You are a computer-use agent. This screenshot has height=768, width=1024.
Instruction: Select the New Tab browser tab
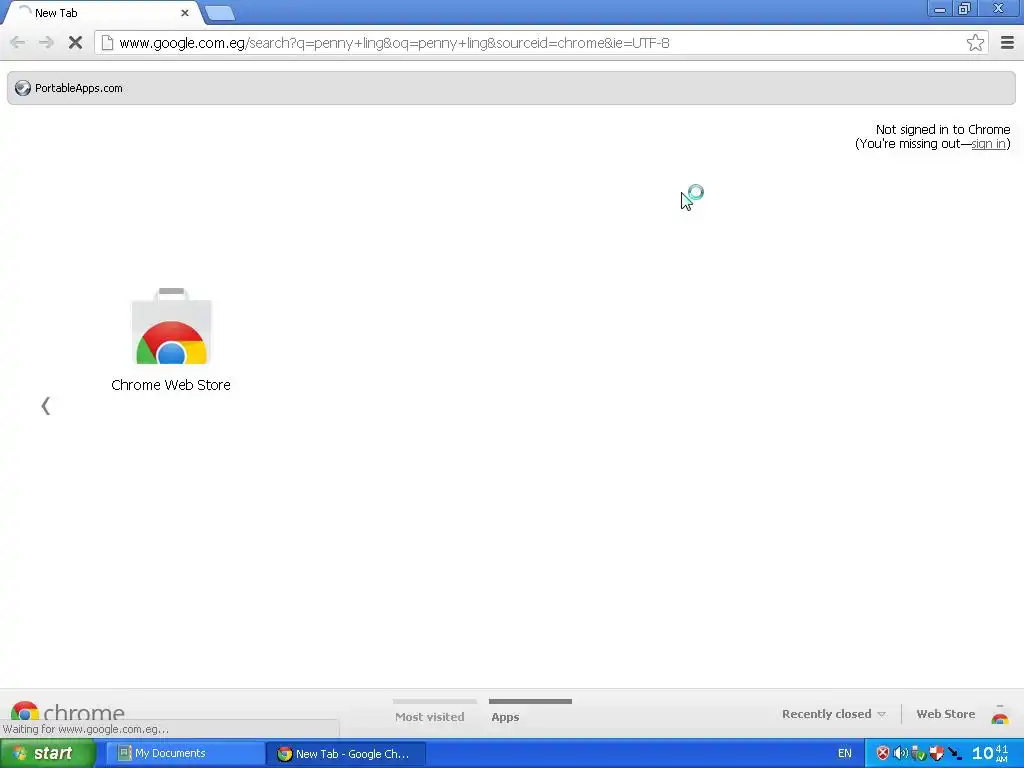101,13
